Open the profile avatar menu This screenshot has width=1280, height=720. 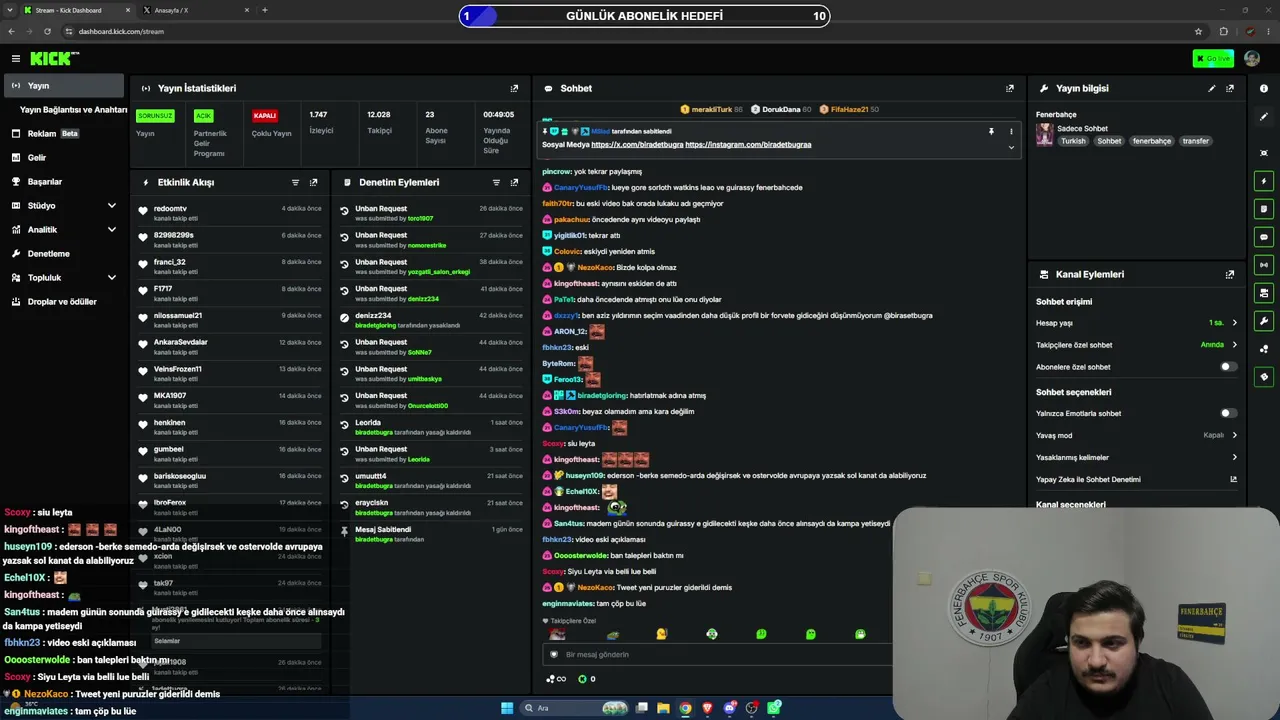pos(1252,59)
